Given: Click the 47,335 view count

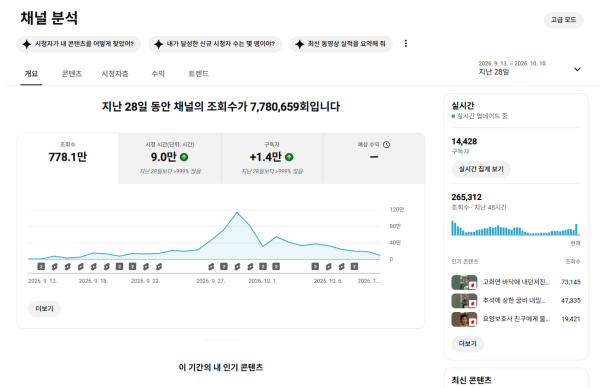Looking at the screenshot, I should [x=571, y=300].
